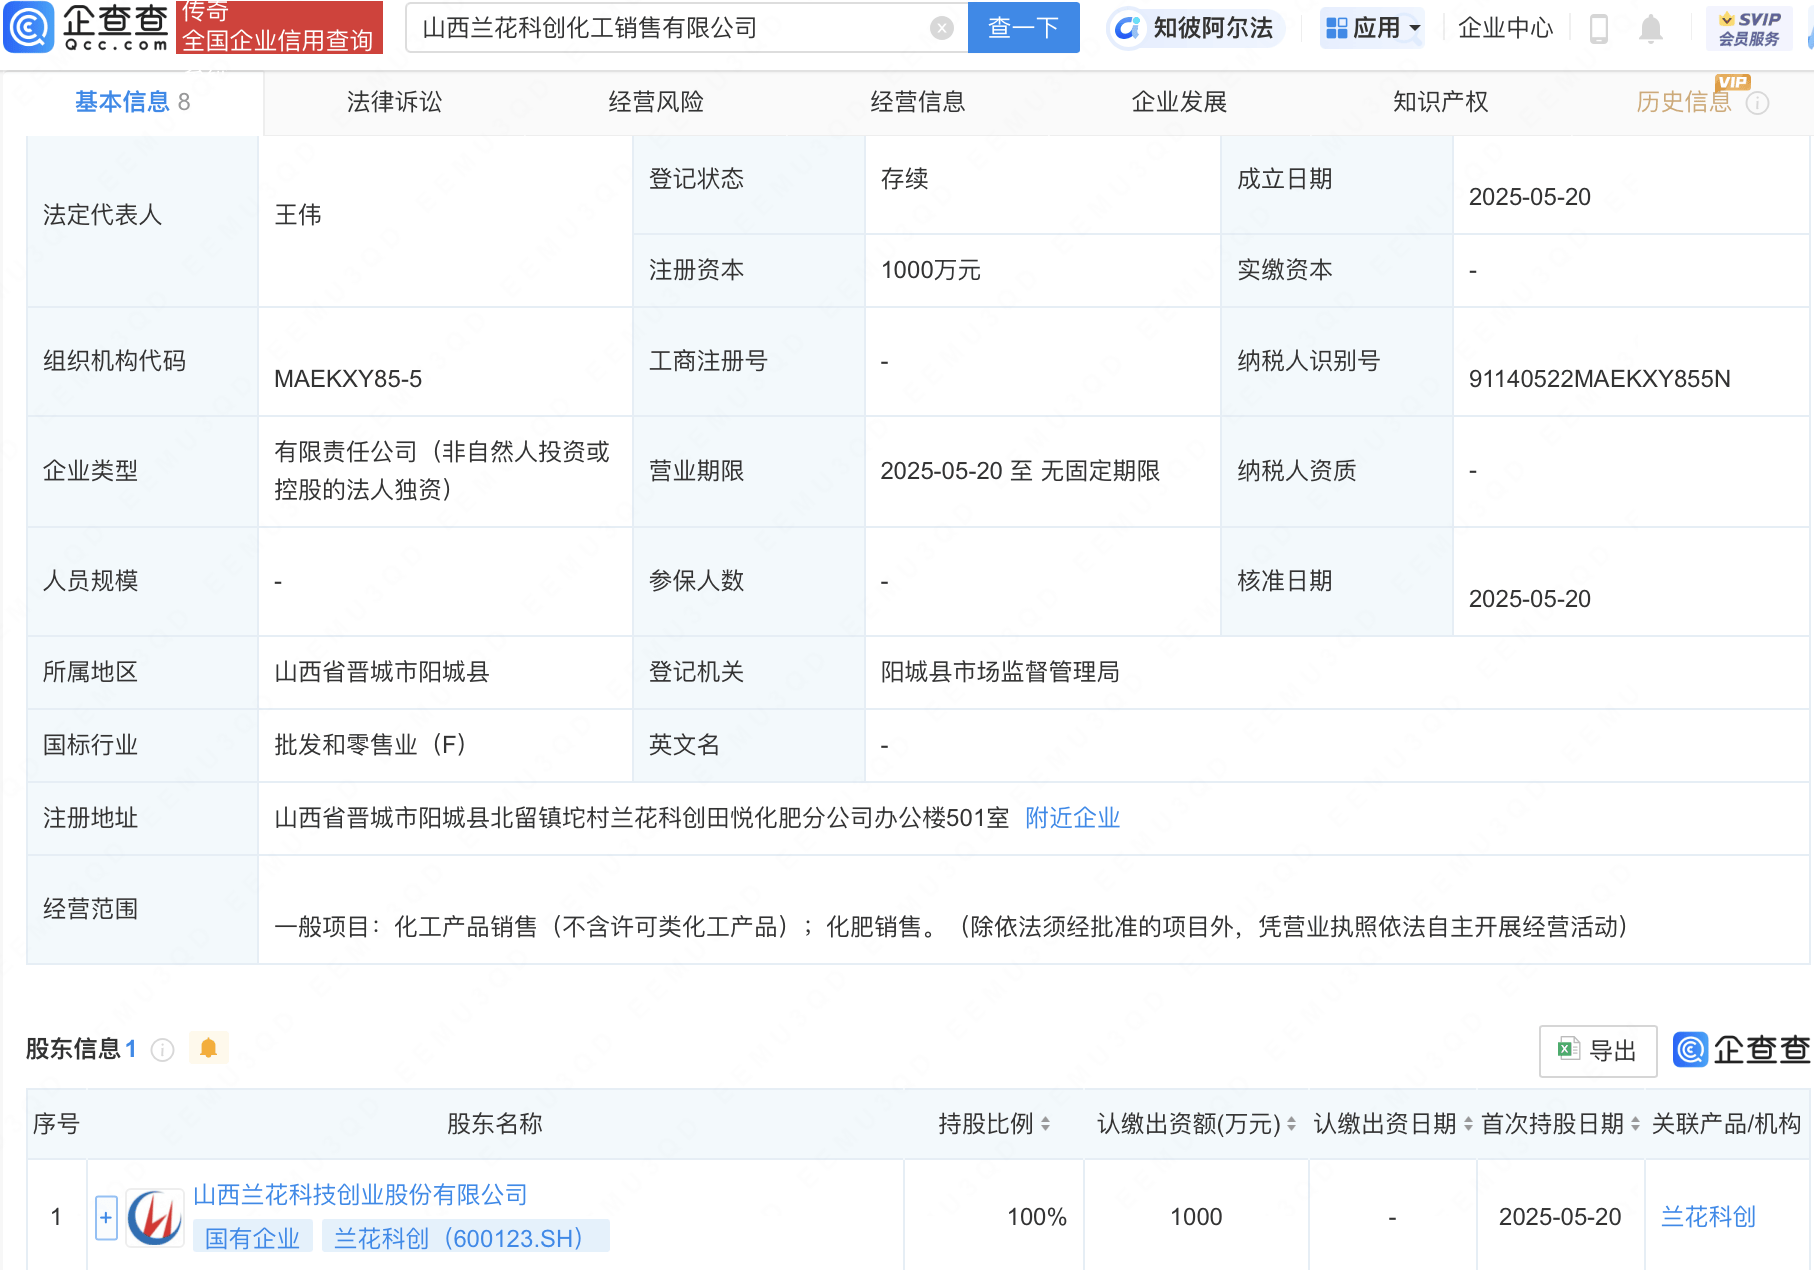Expand the shareholder row plus button
The image size is (1814, 1270).
(x=106, y=1217)
